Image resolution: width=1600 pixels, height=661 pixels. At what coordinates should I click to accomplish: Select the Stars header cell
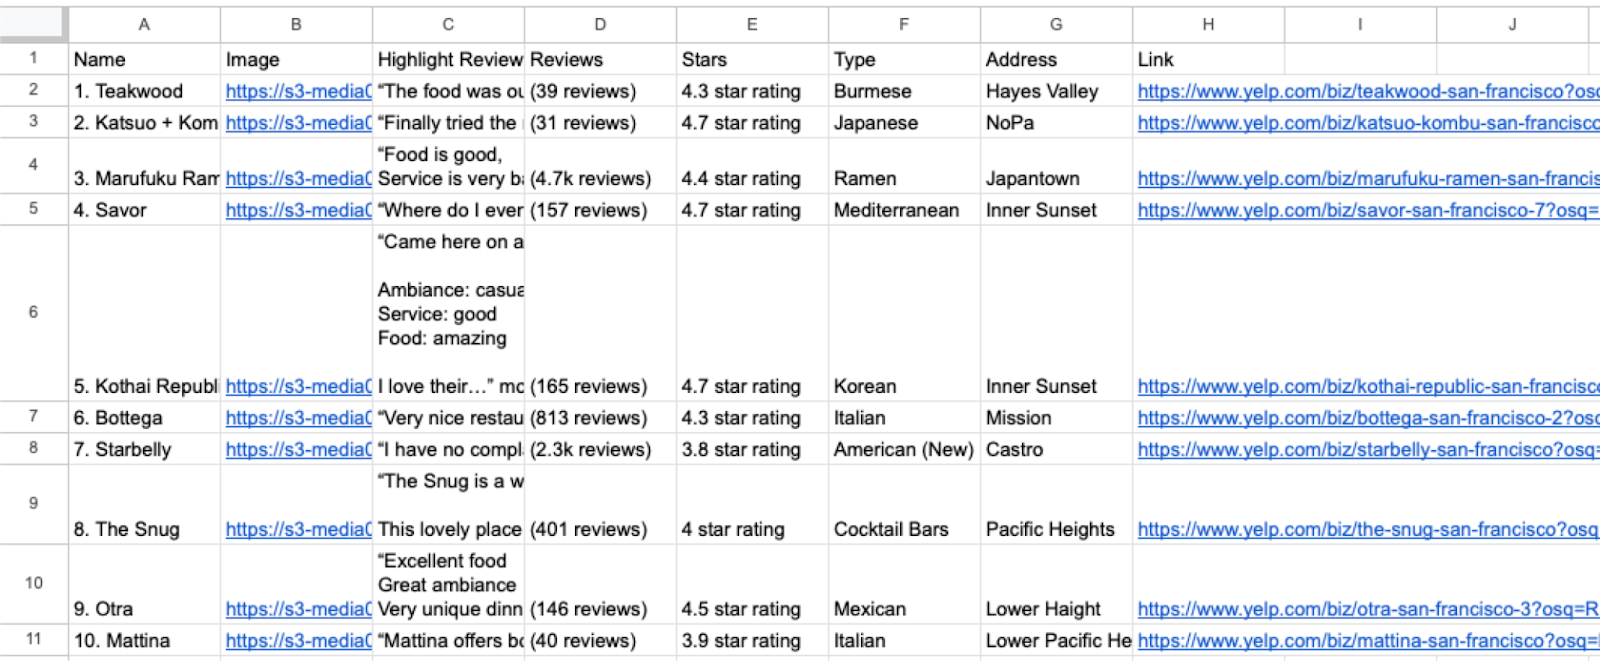(x=750, y=59)
